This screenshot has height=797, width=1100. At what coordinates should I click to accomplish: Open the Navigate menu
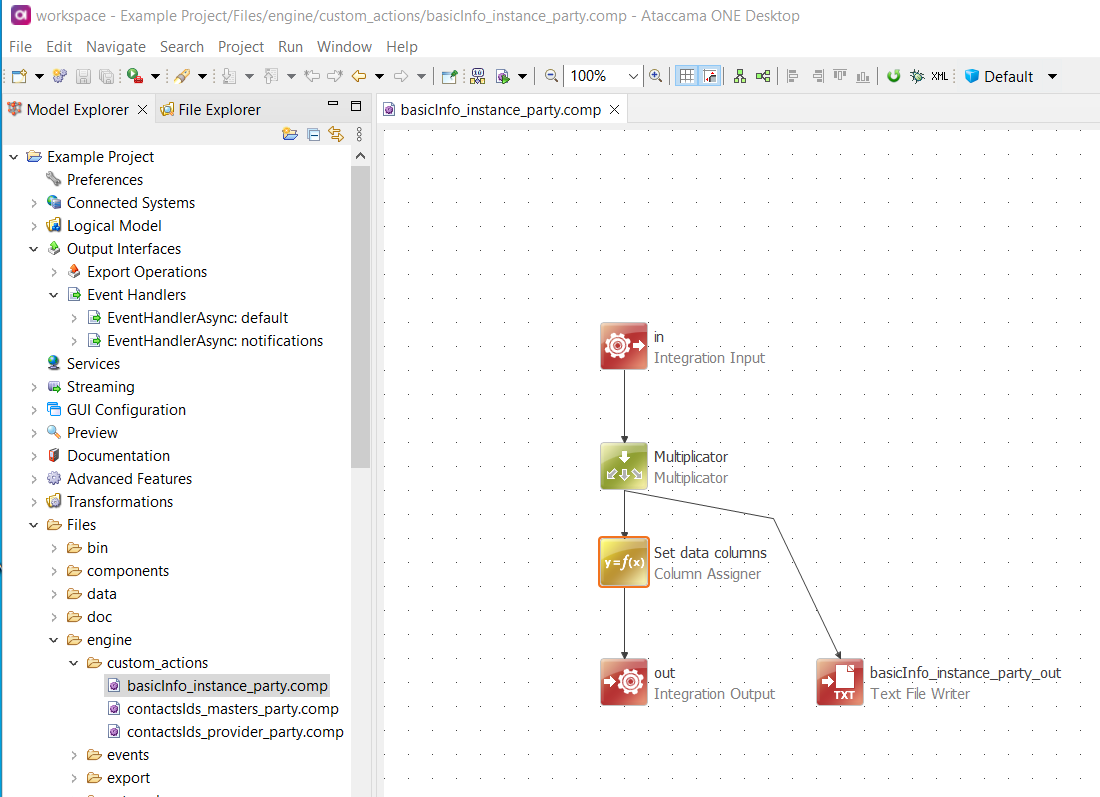click(115, 47)
